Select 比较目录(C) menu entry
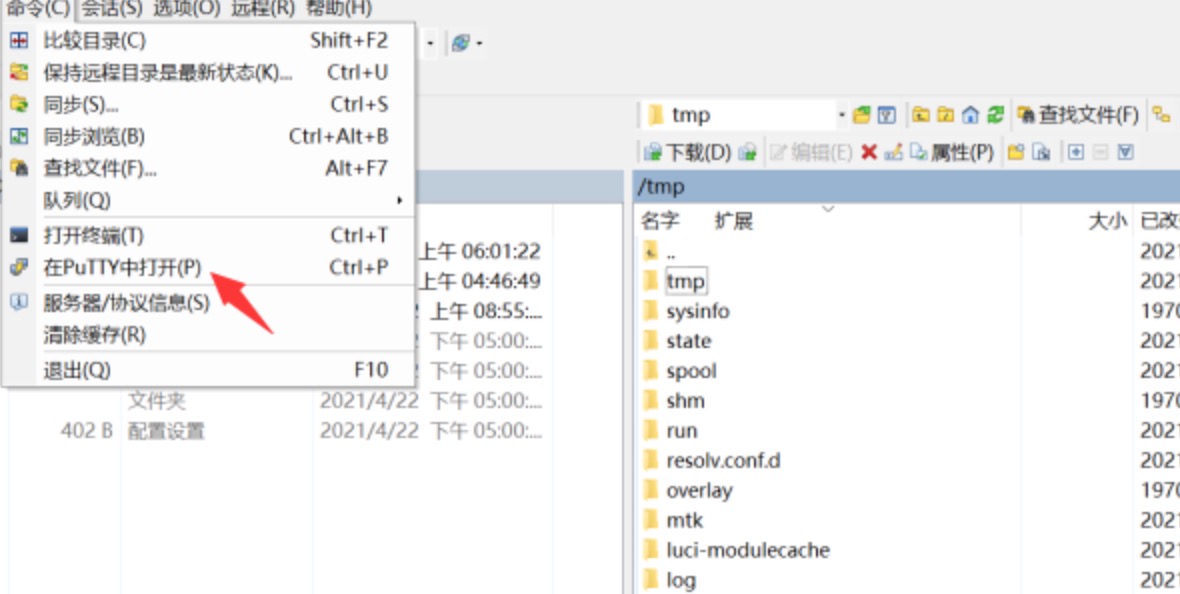 (x=209, y=41)
